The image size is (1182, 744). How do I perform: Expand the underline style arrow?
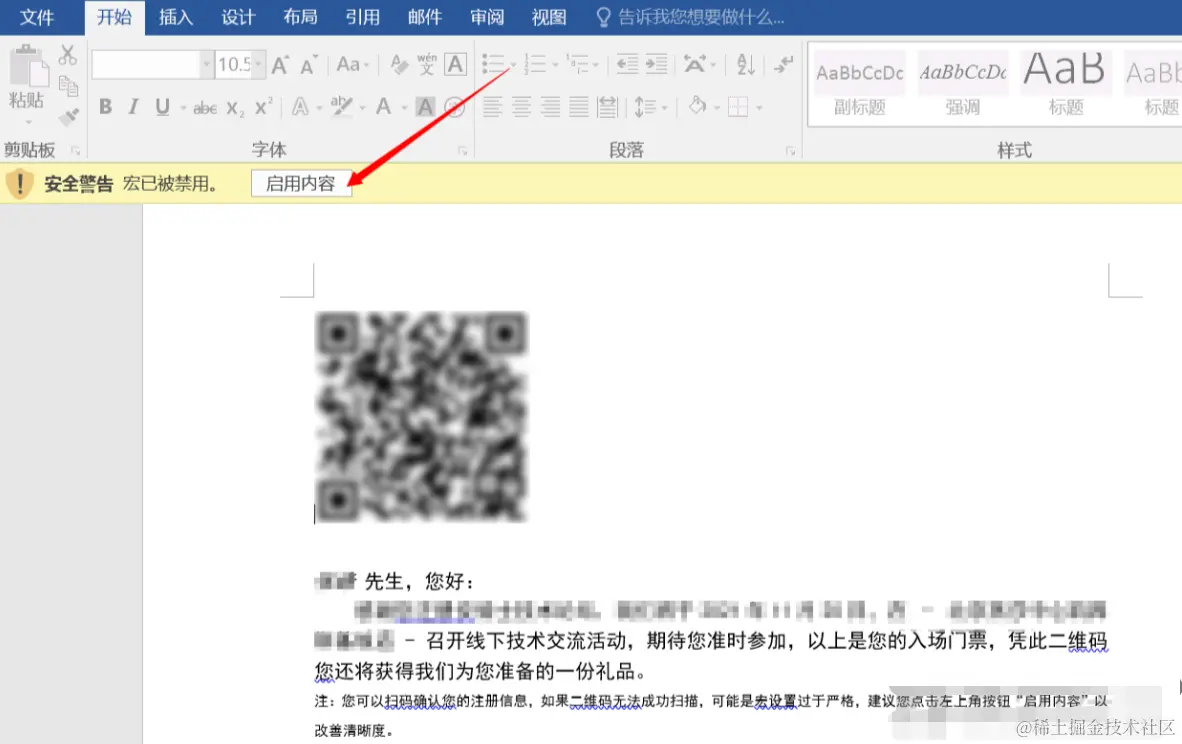[x=182, y=108]
